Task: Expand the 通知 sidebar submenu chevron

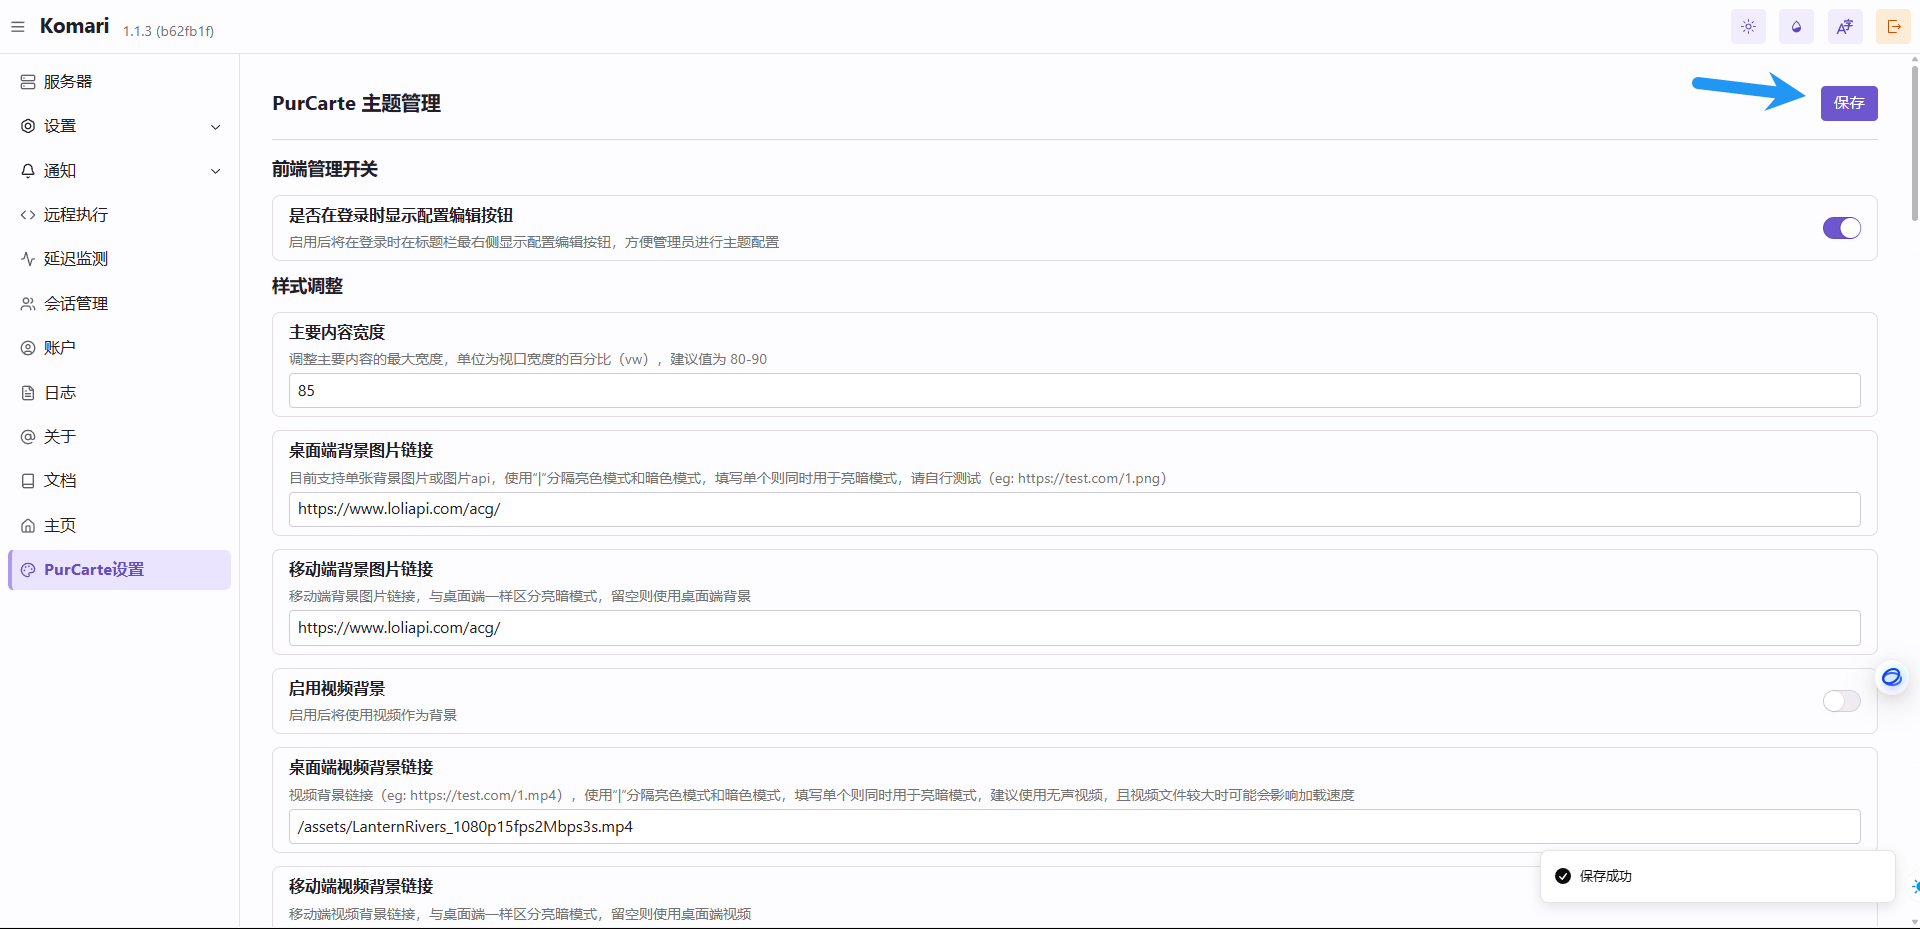Action: point(215,171)
